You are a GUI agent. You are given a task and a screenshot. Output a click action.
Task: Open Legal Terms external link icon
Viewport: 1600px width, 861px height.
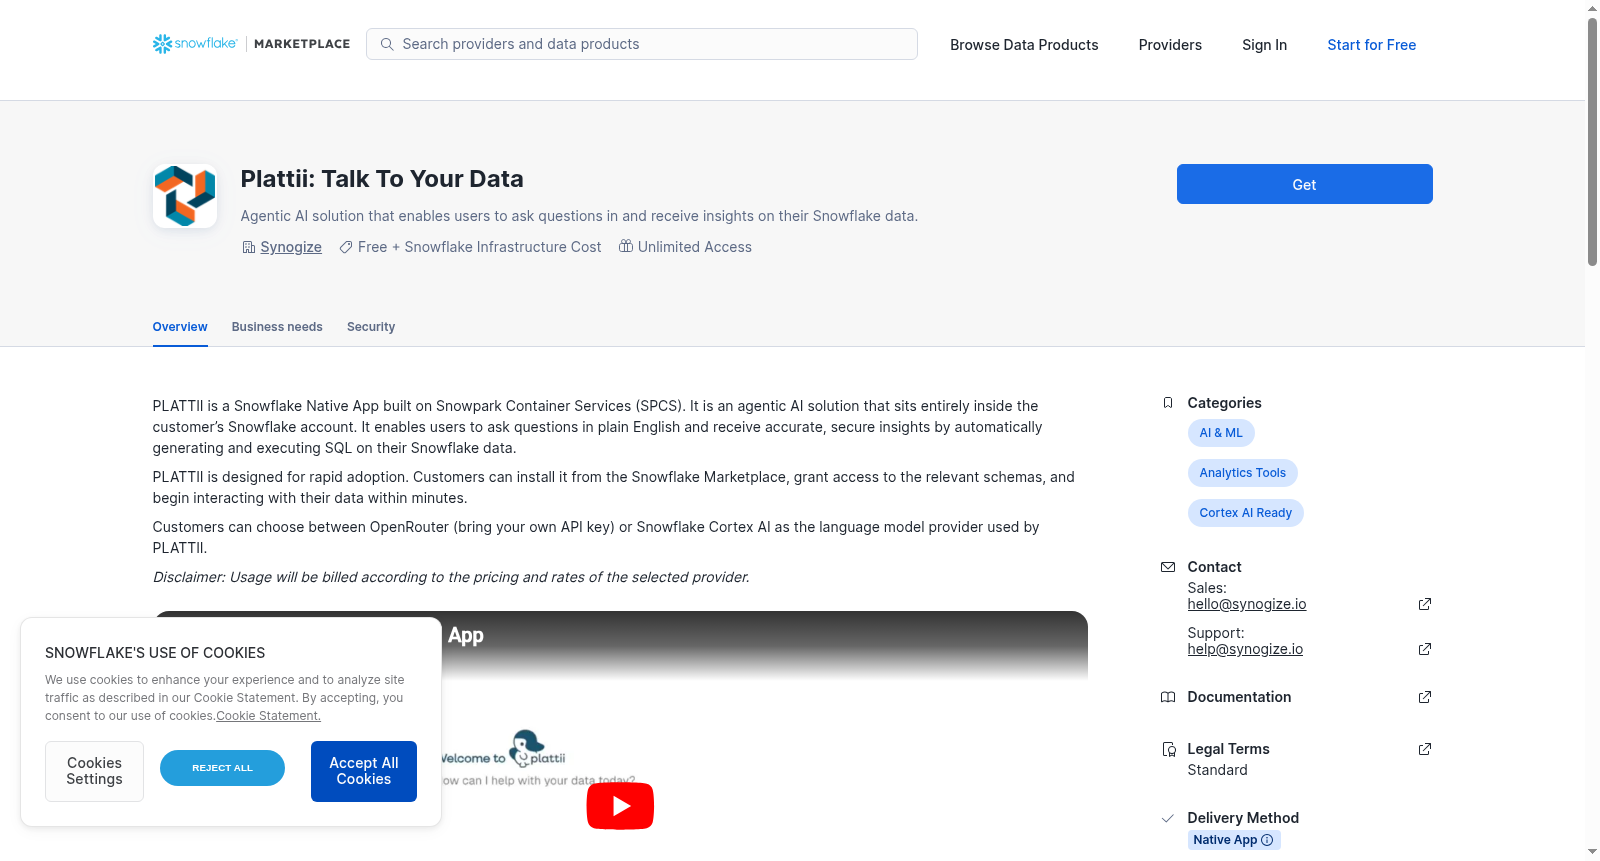pos(1425,749)
